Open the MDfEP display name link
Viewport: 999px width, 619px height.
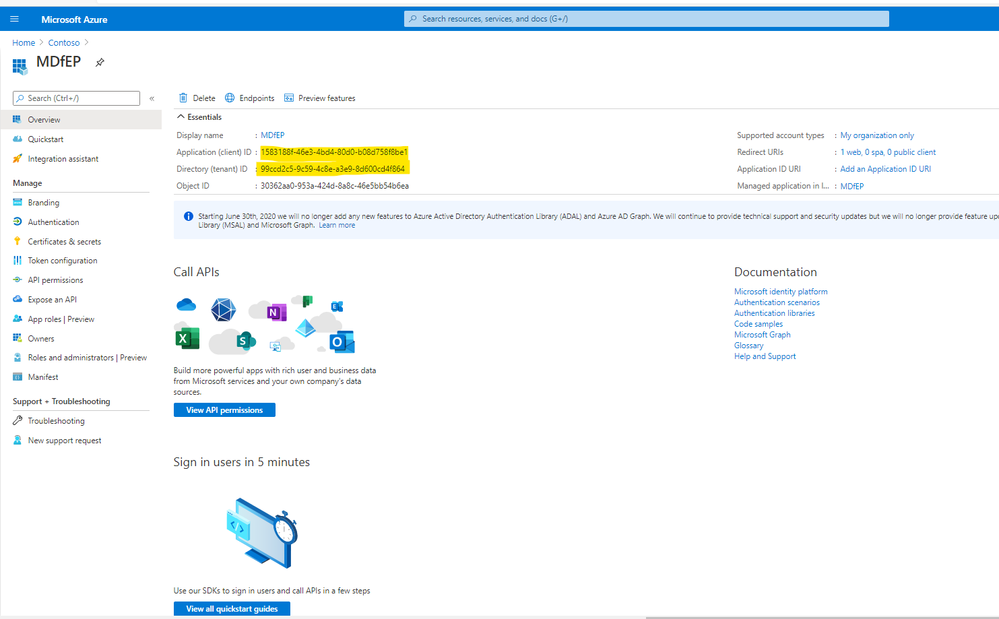(x=273, y=135)
